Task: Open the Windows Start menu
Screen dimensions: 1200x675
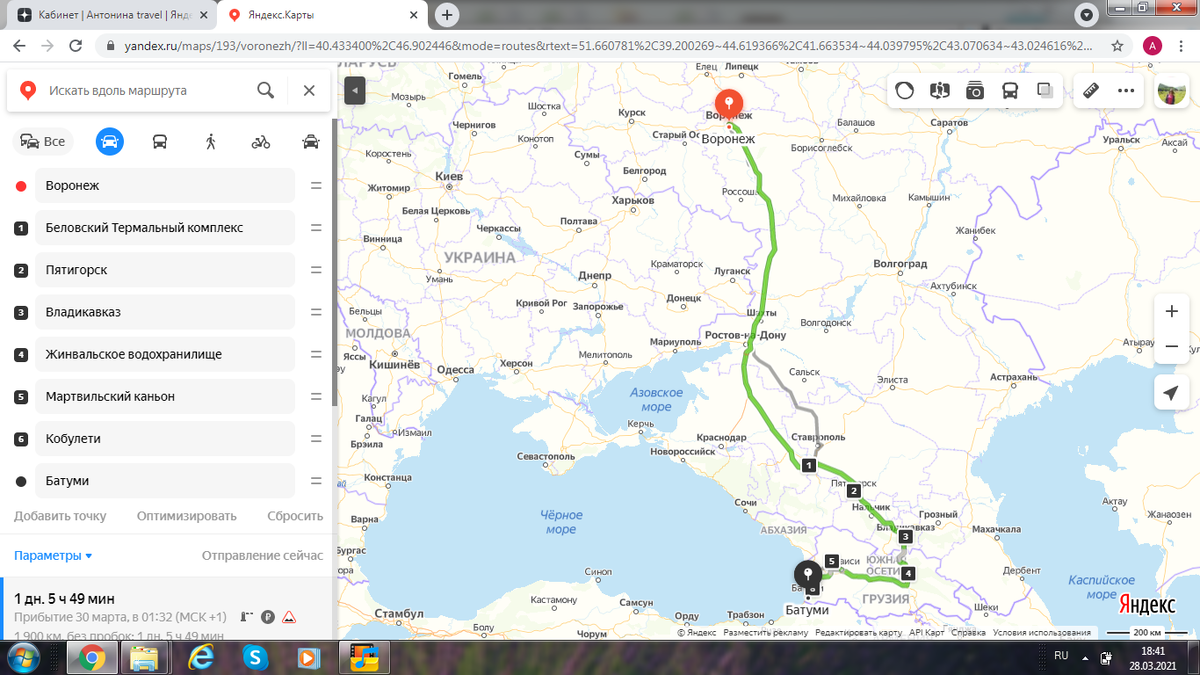Action: [21, 658]
